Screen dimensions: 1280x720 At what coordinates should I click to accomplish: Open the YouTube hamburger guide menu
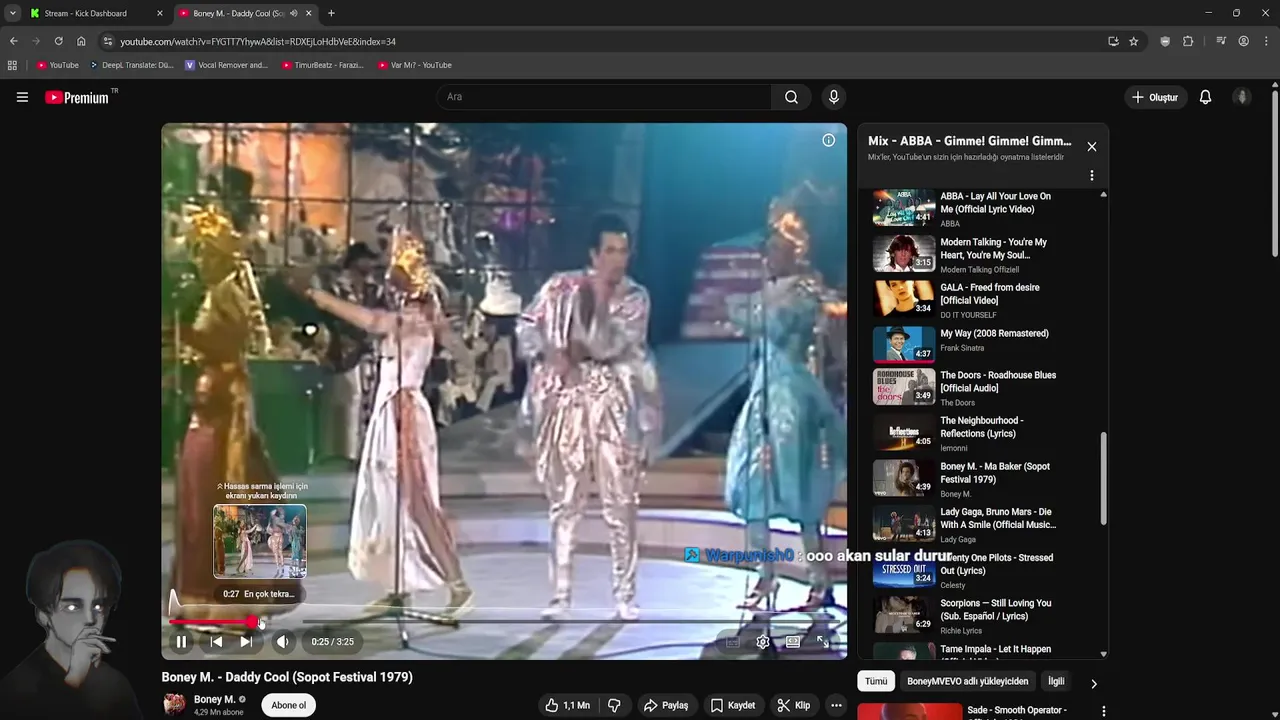[22, 97]
